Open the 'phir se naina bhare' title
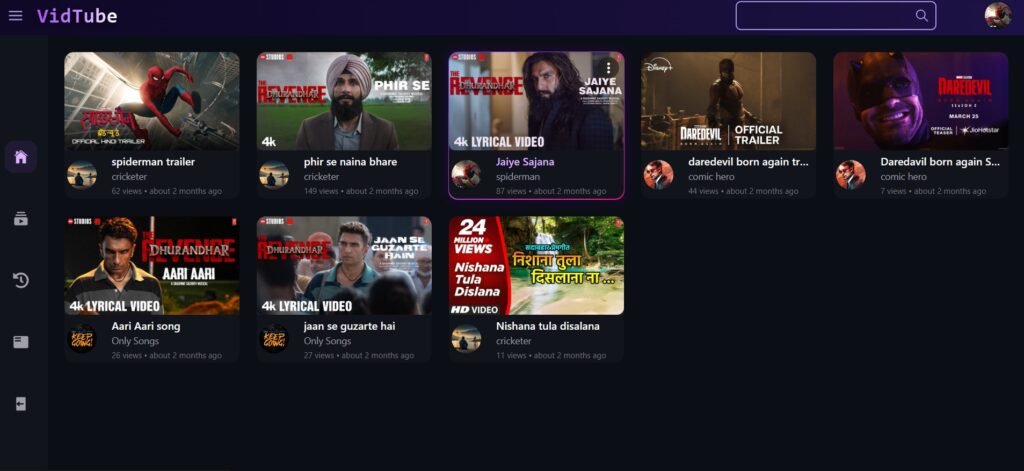 tap(350, 162)
